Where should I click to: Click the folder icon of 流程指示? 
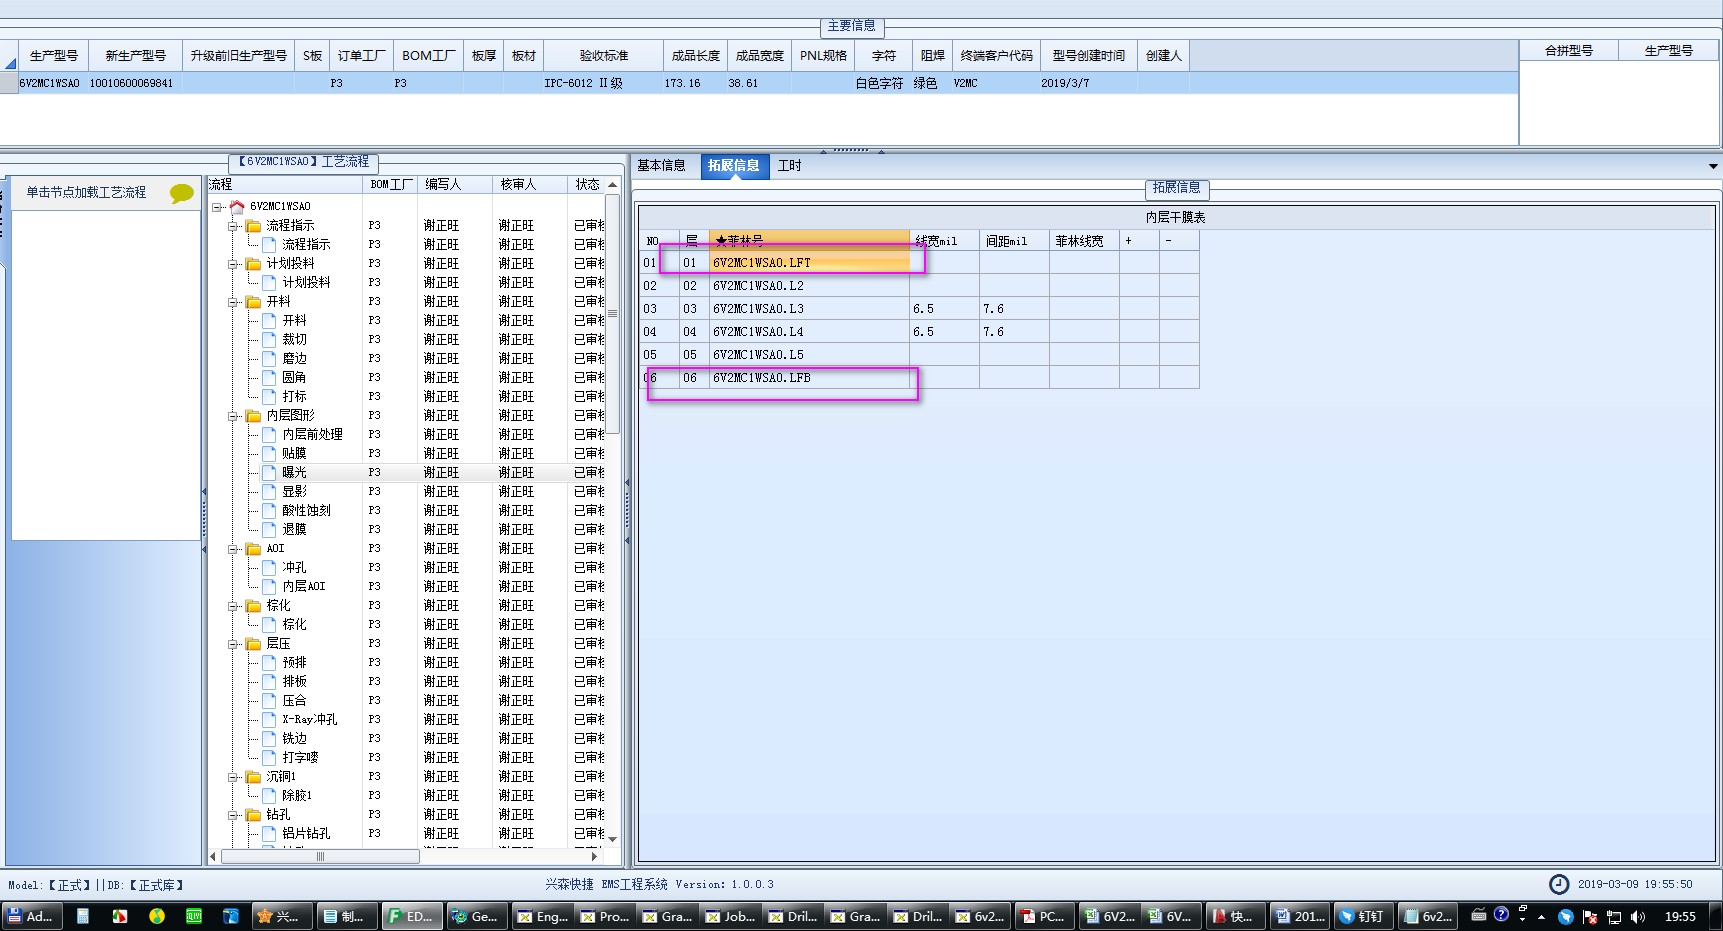pyautogui.click(x=253, y=226)
